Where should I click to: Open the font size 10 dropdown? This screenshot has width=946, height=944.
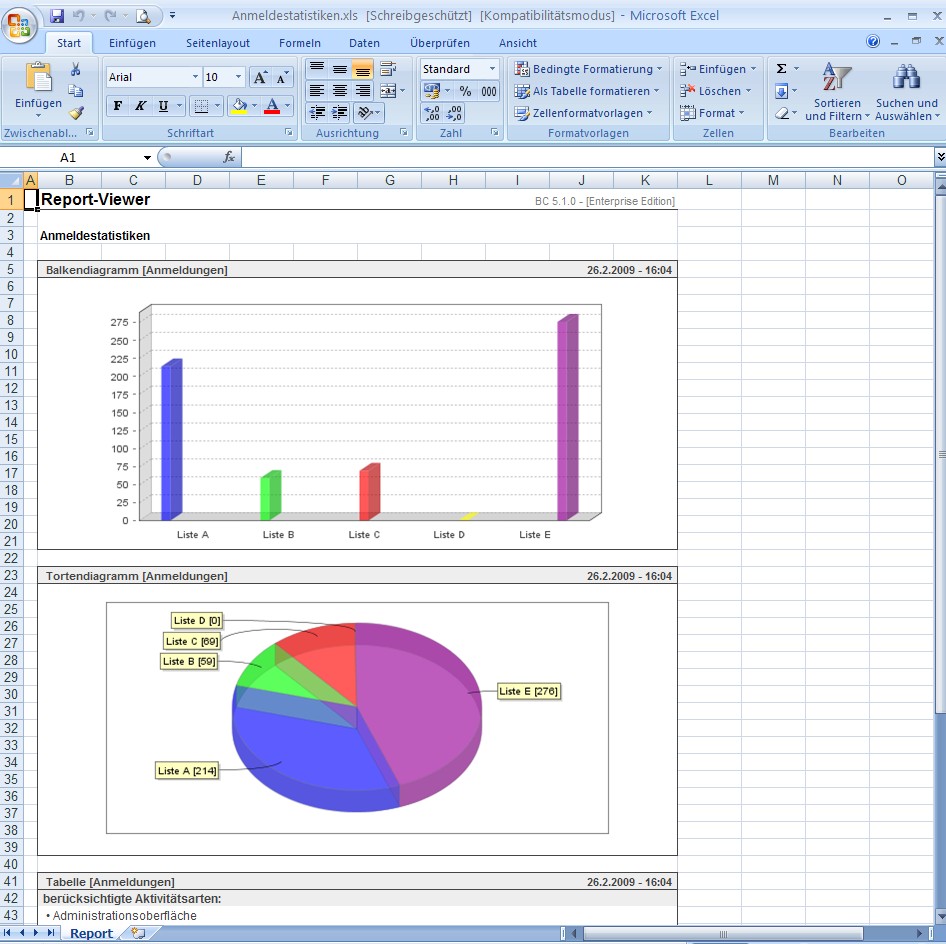click(238, 77)
